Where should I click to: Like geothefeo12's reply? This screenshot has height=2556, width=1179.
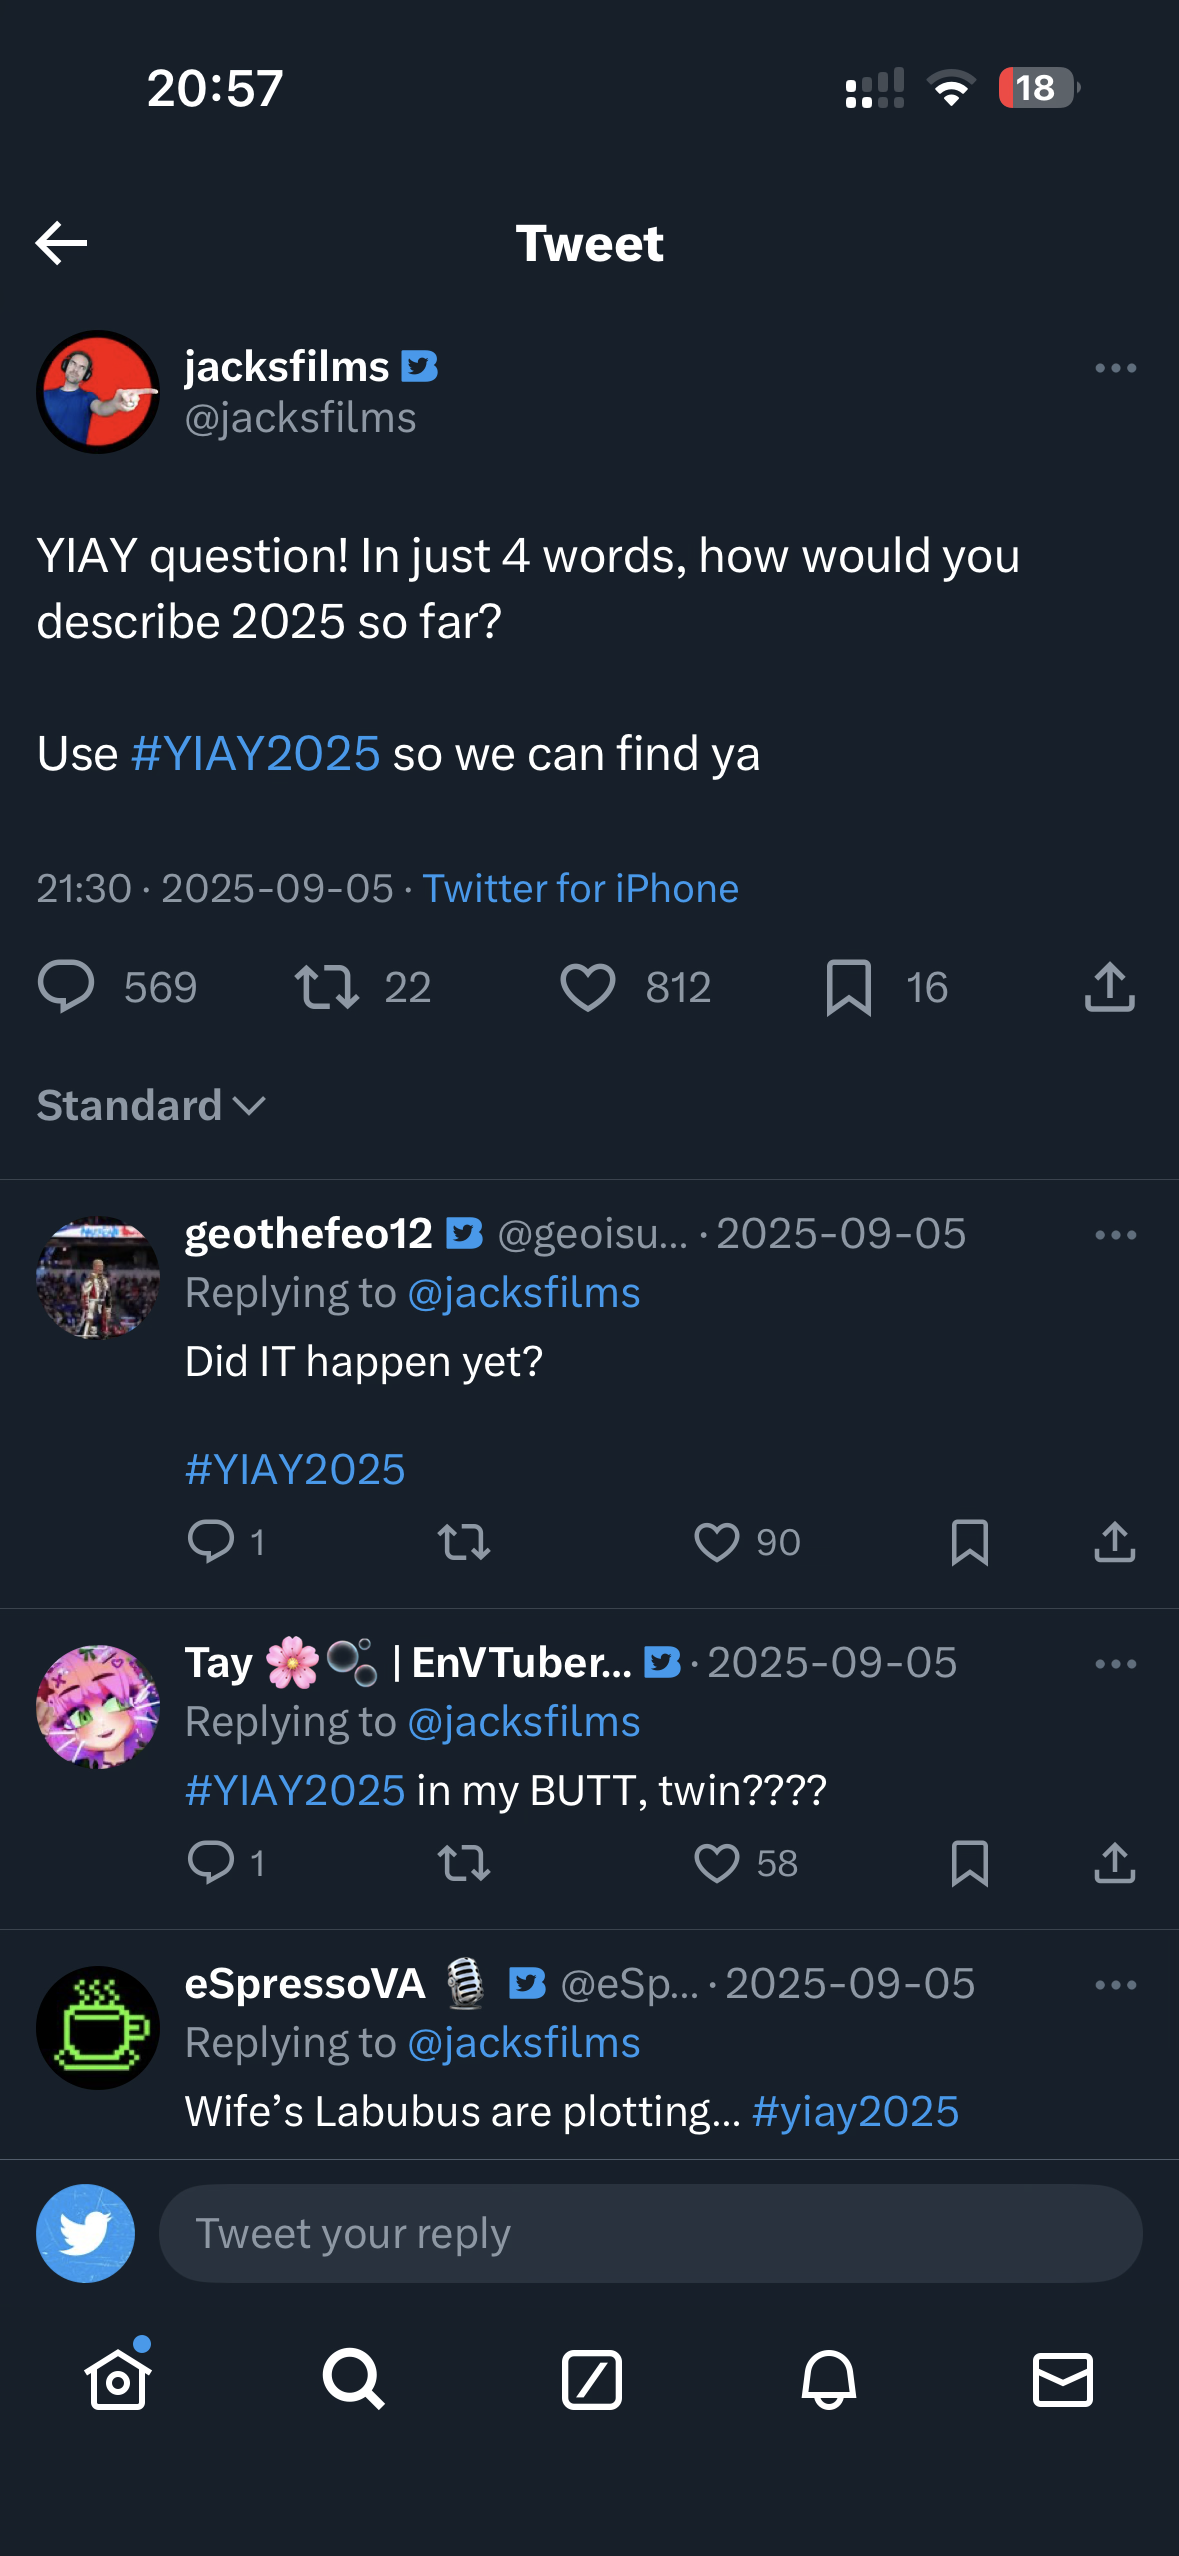717,1542
